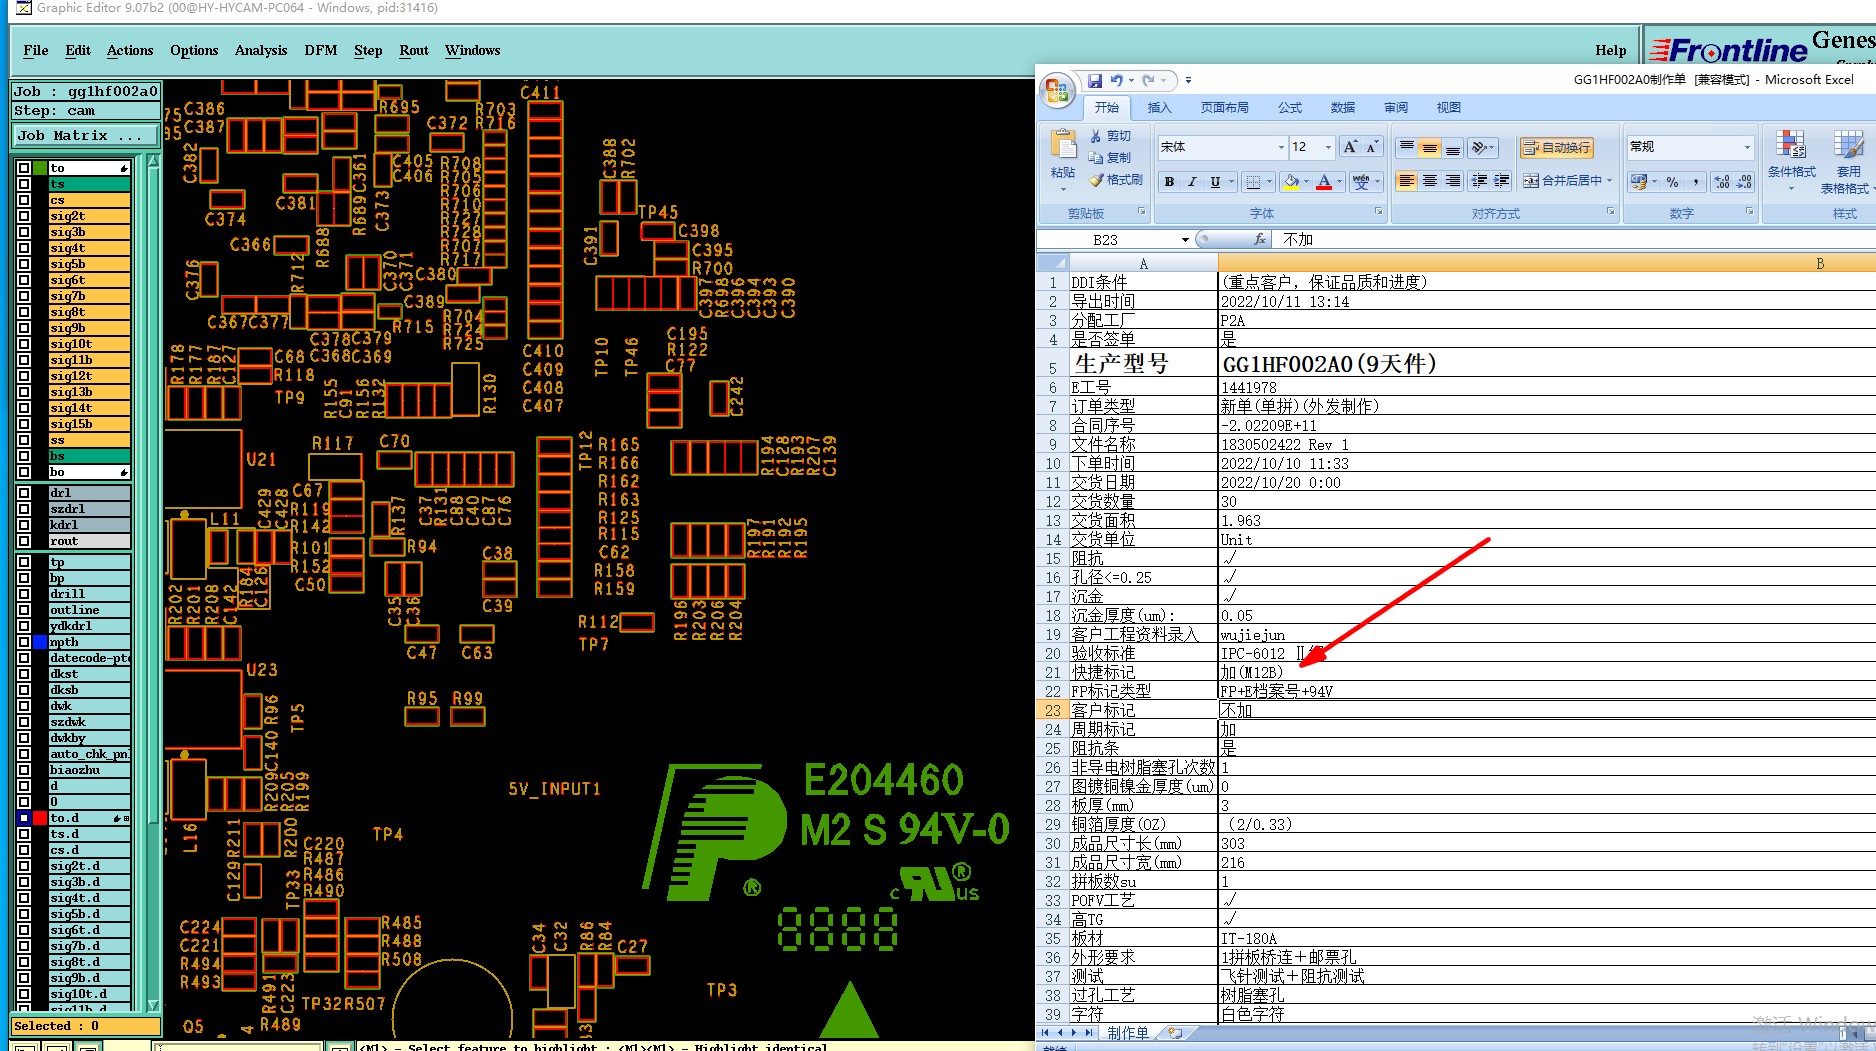
Task: Select the 制作单 worksheet tab
Action: [1128, 1033]
